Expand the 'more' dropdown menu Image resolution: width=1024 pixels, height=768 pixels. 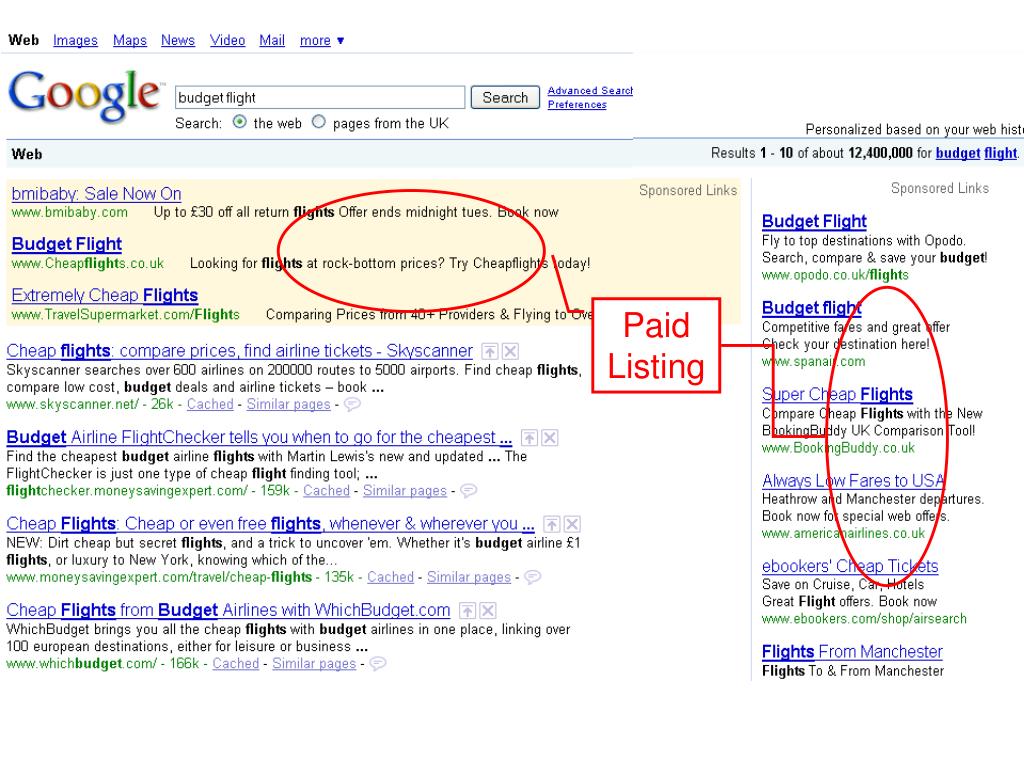(322, 40)
